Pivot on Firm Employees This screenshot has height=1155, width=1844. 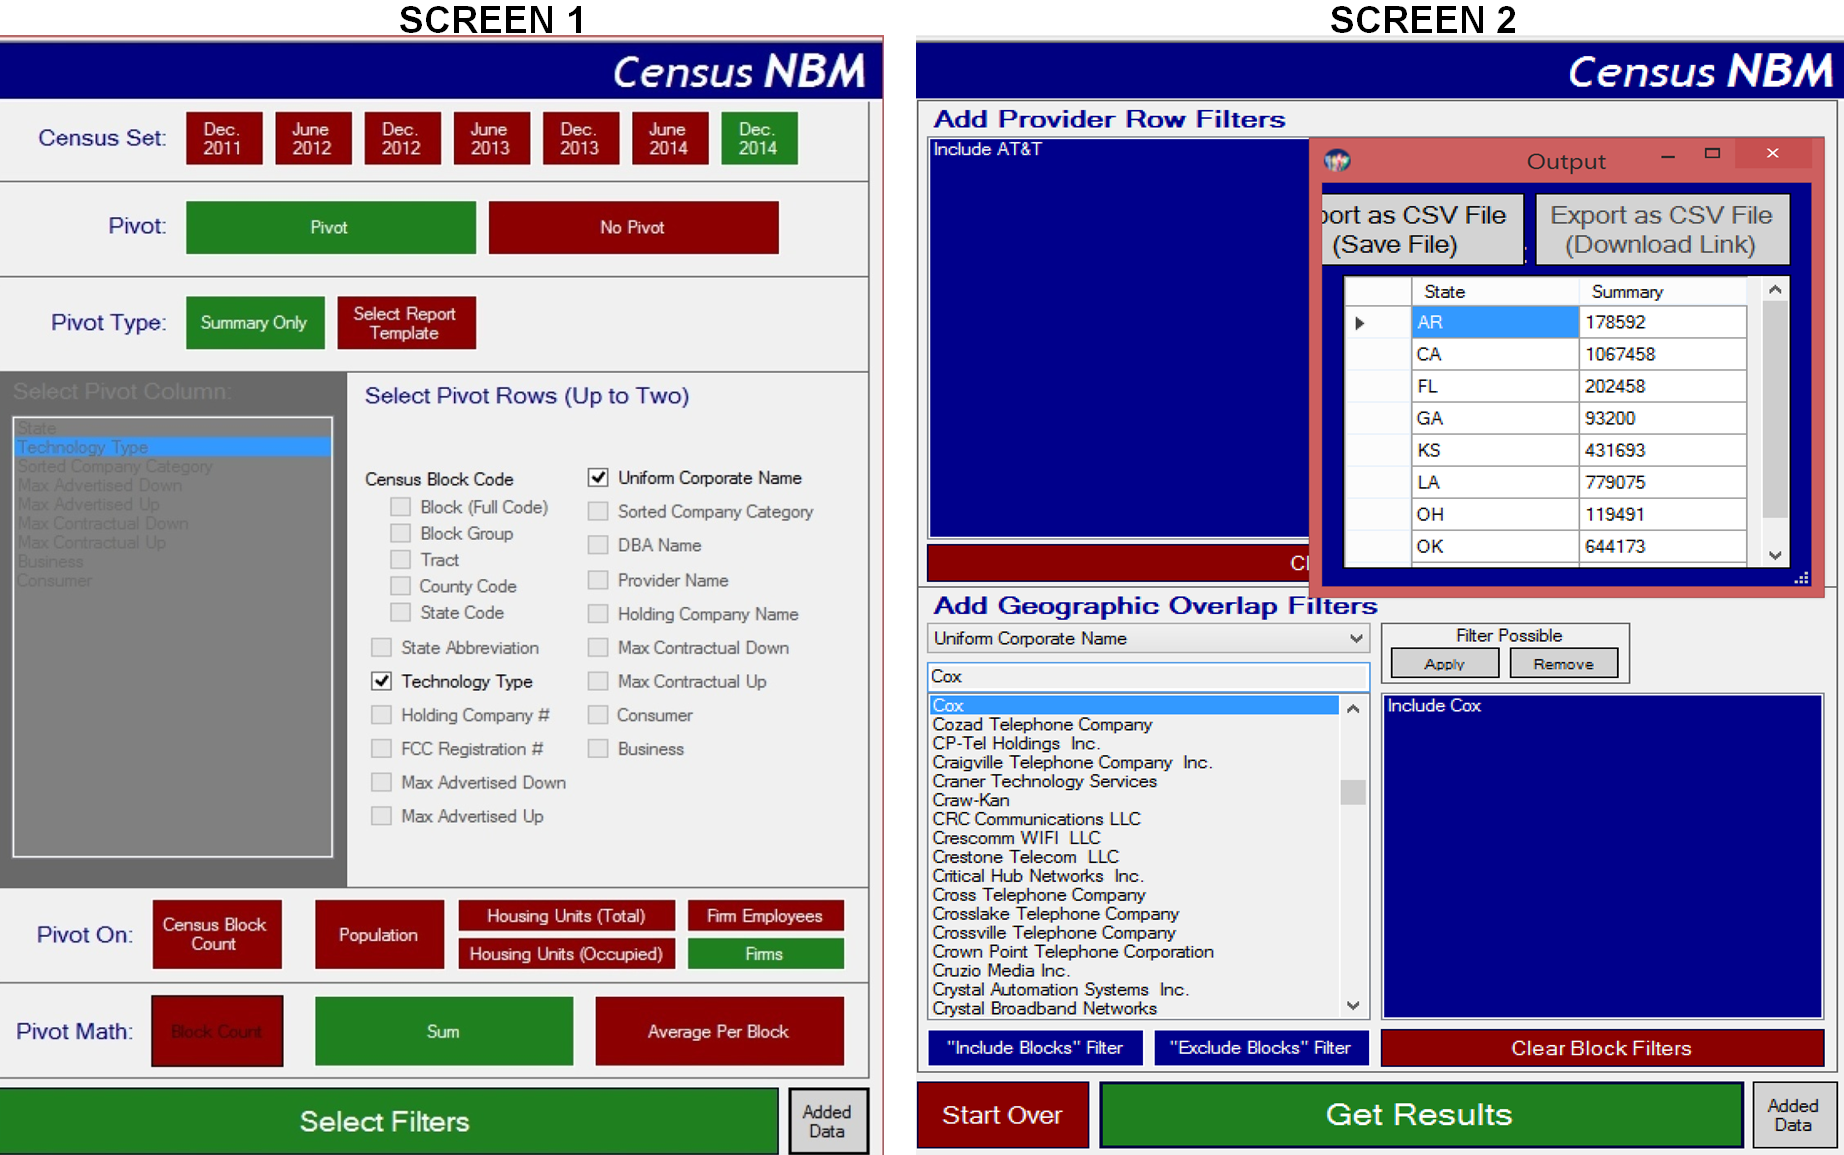[765, 916]
